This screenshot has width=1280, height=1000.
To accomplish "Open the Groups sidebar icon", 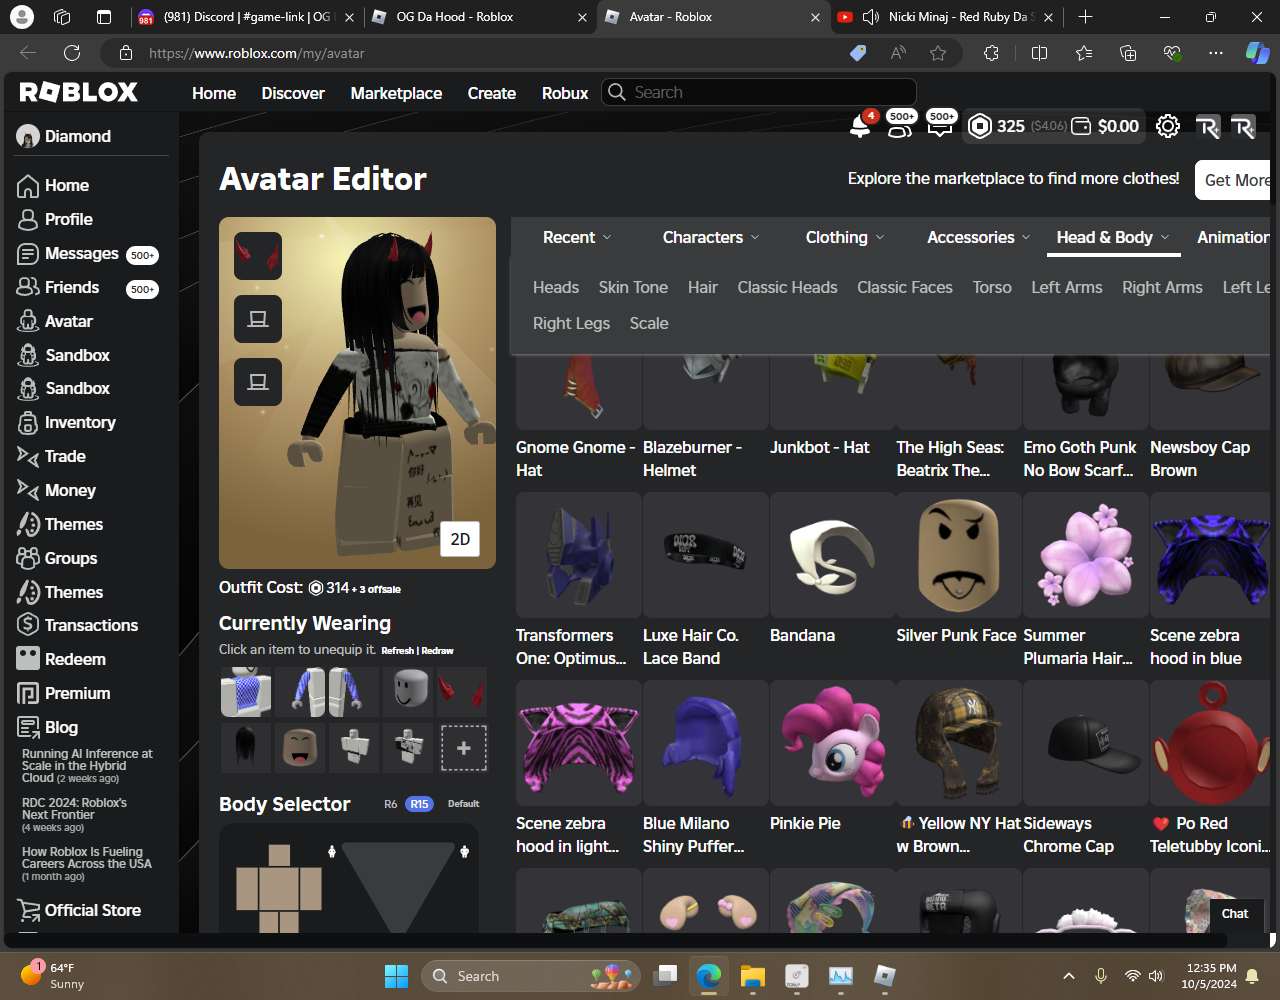I will click(28, 558).
